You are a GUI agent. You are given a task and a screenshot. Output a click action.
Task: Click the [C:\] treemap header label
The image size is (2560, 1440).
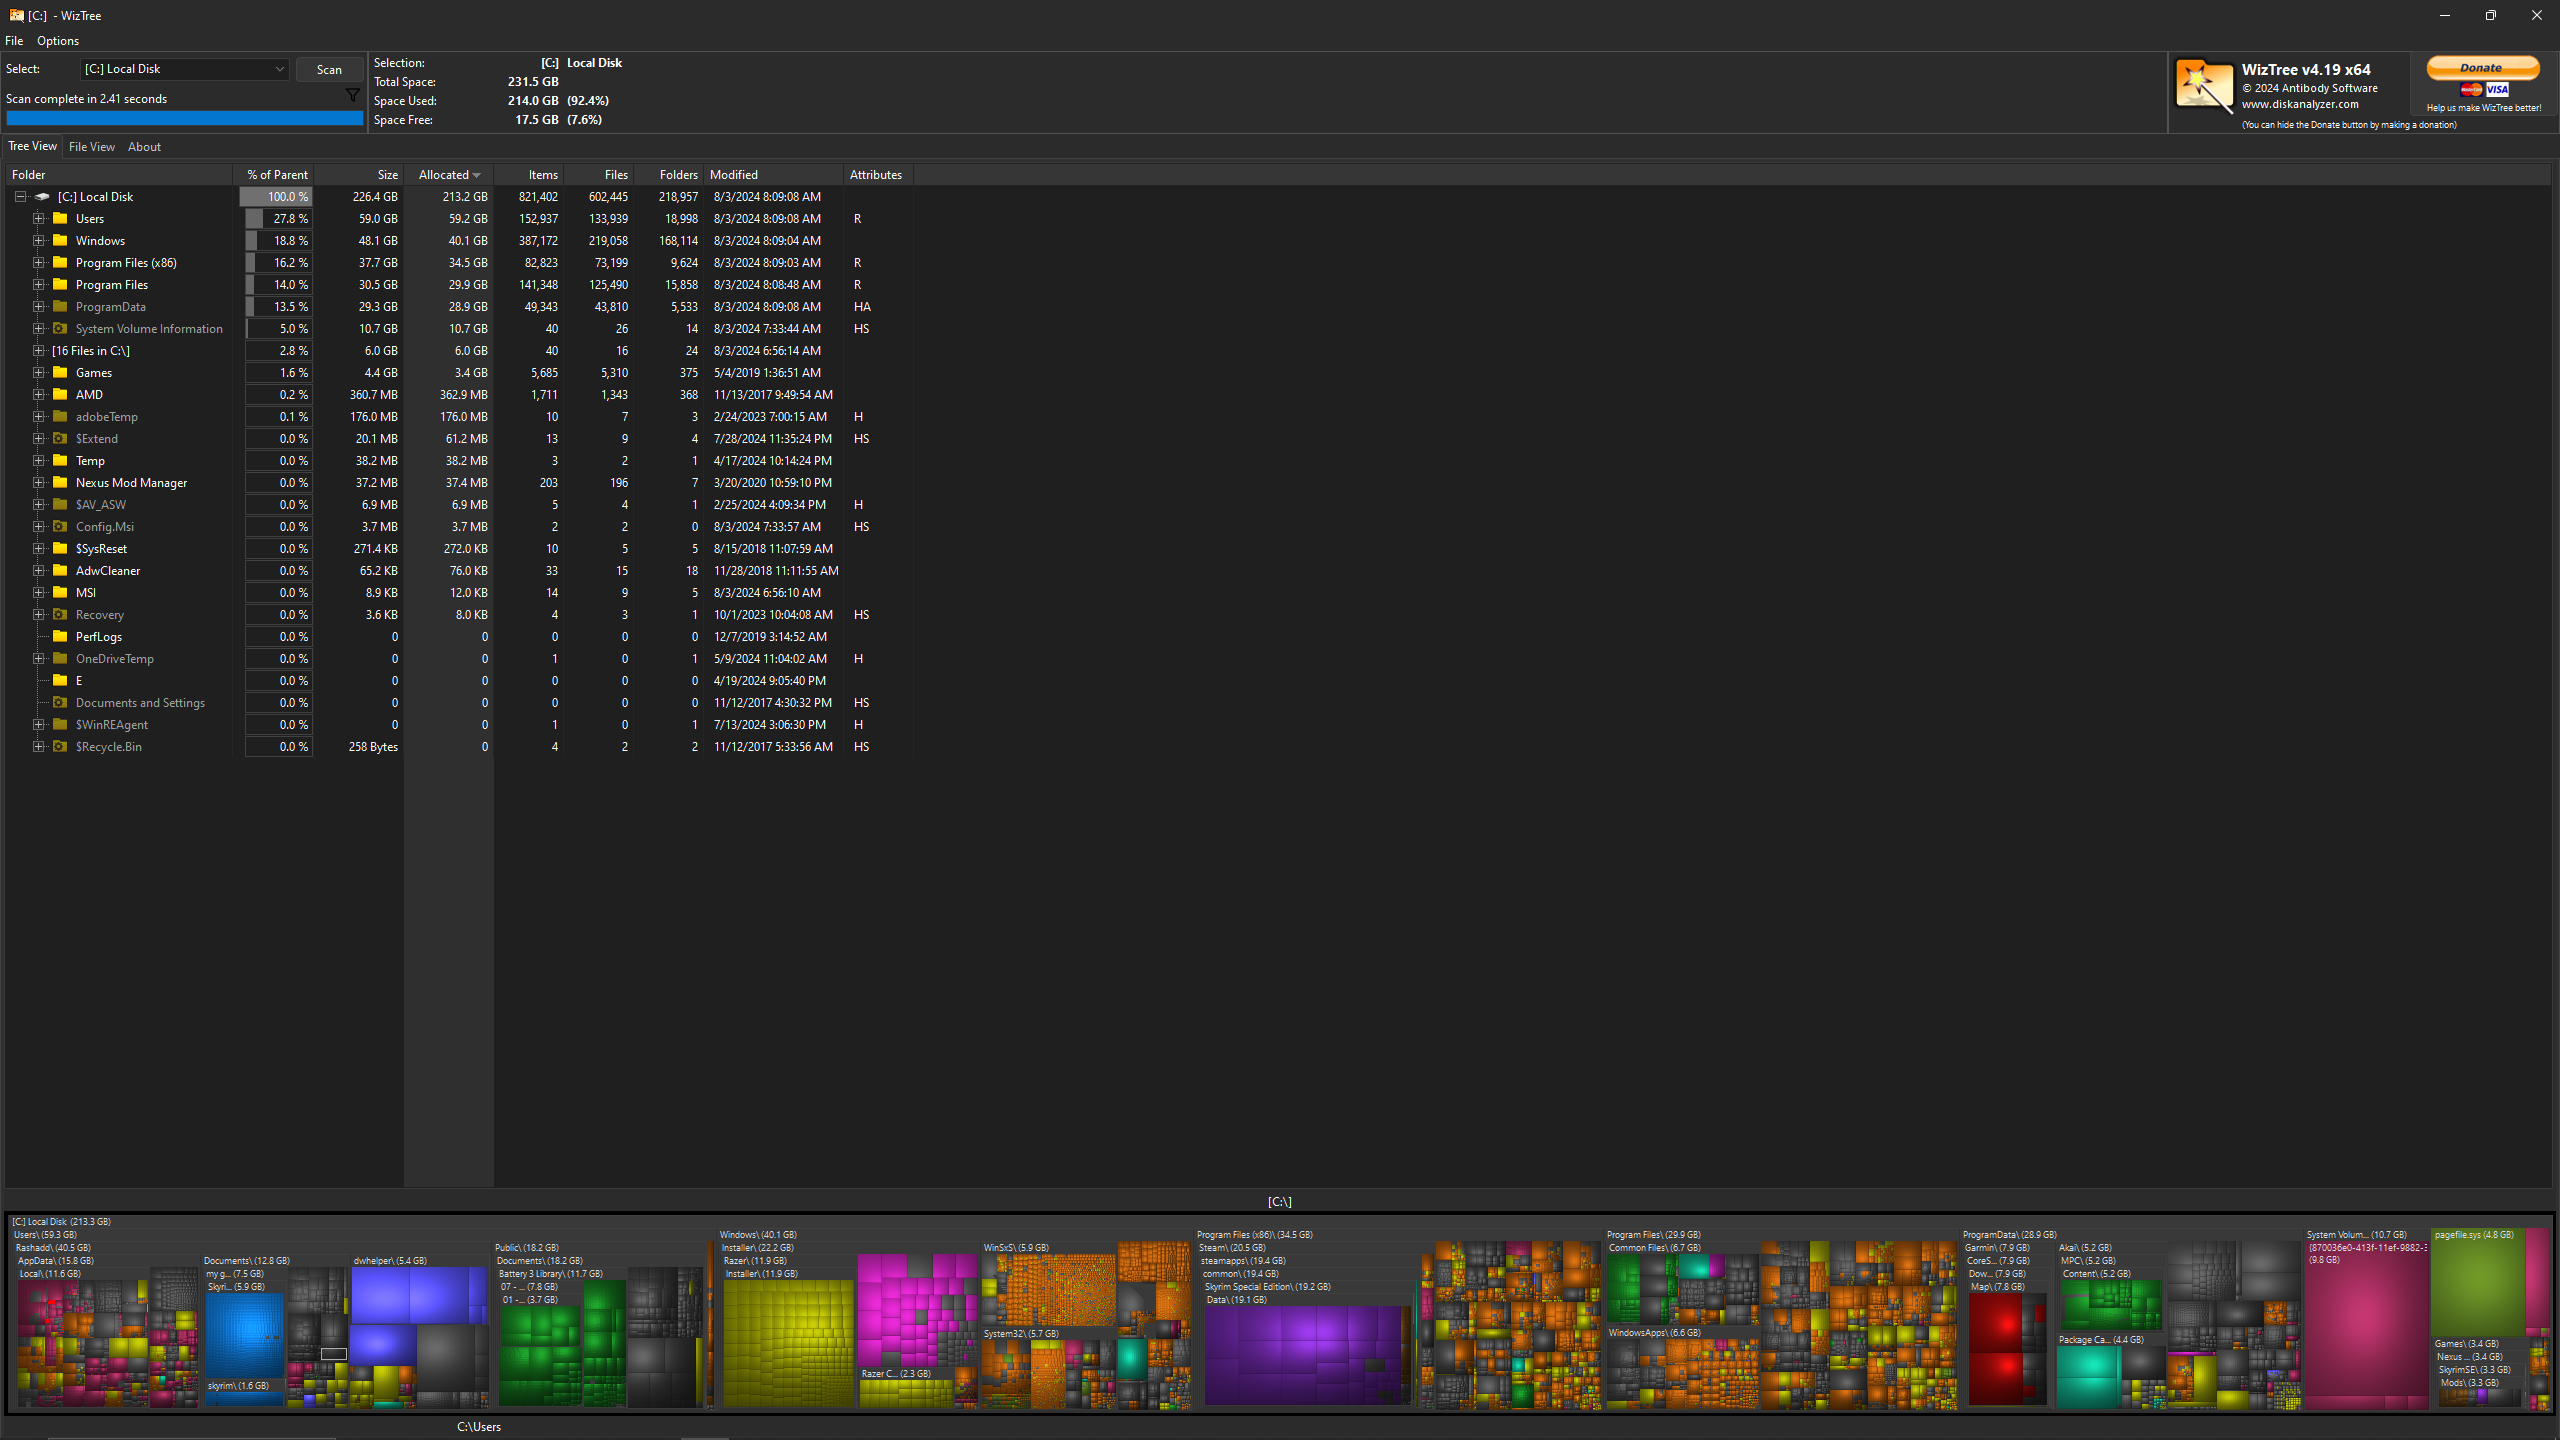(1279, 1201)
